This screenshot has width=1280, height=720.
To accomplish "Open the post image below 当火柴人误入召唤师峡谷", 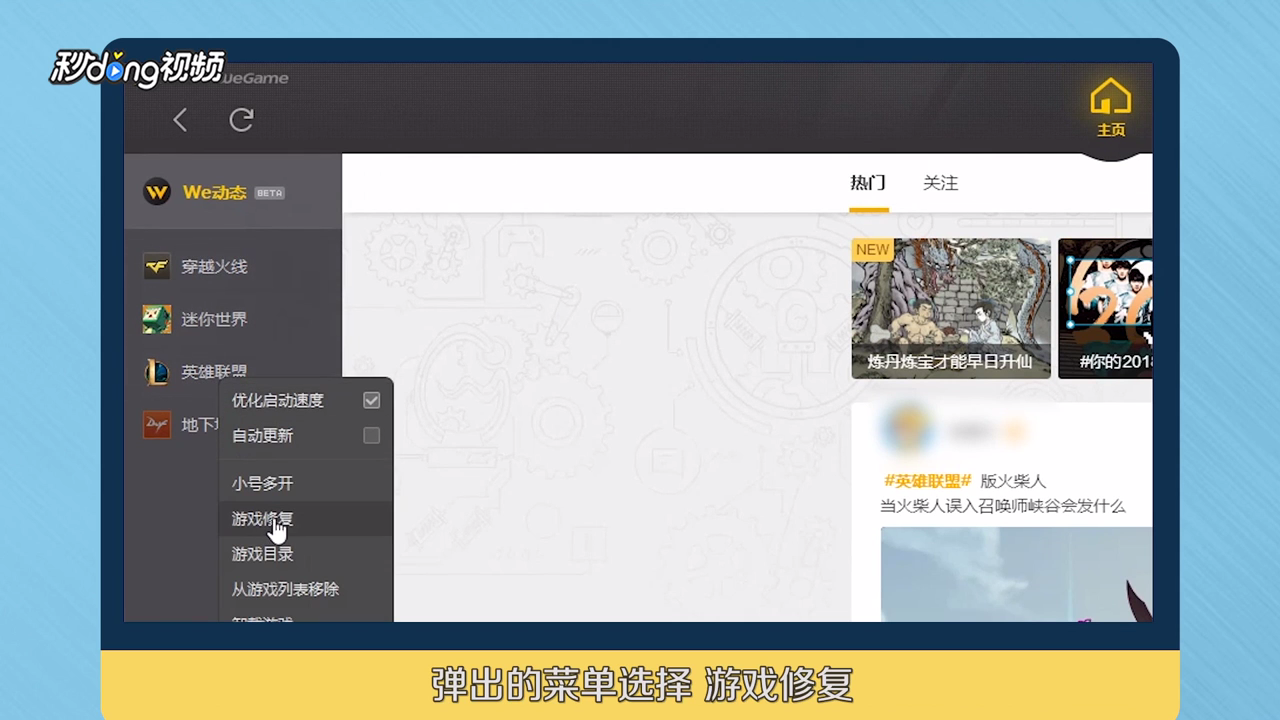I will tap(1016, 574).
